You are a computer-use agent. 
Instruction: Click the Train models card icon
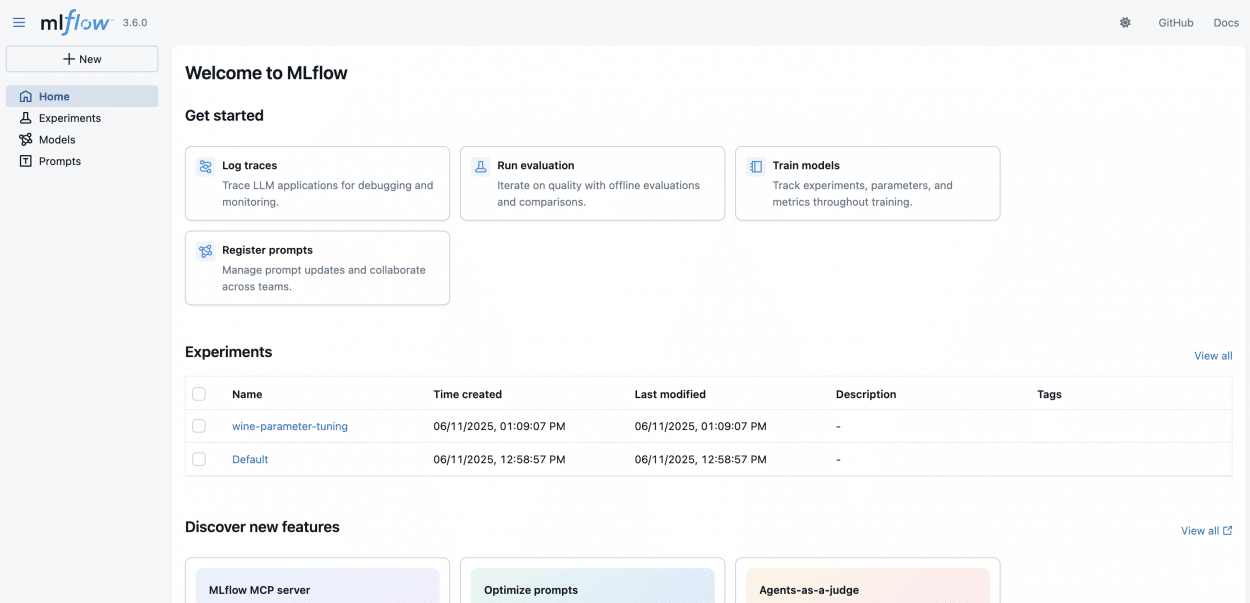coord(756,165)
